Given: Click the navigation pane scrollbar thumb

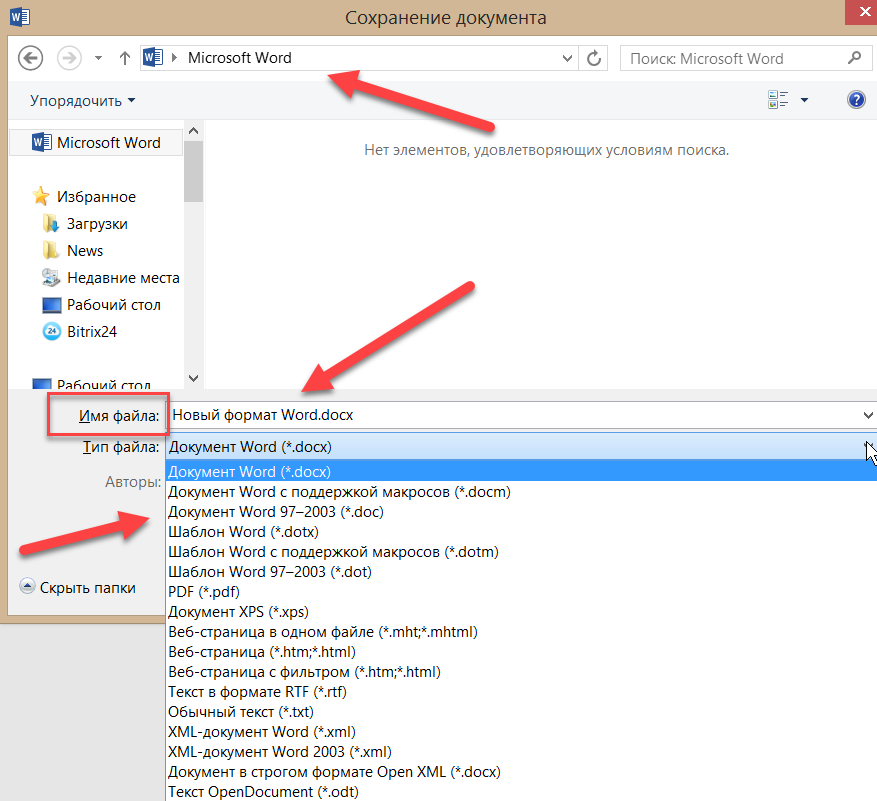Looking at the screenshot, I should 194,171.
